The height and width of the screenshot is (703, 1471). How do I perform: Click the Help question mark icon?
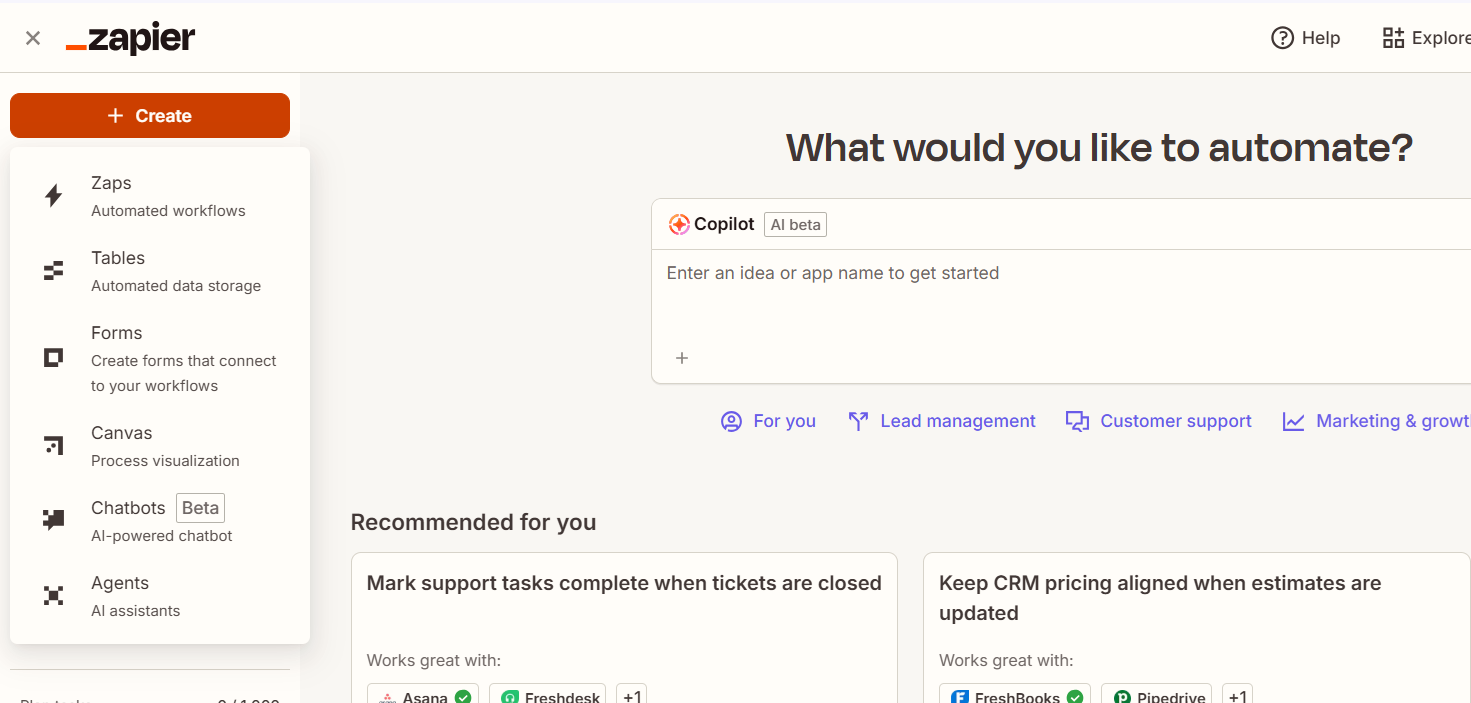click(1282, 38)
